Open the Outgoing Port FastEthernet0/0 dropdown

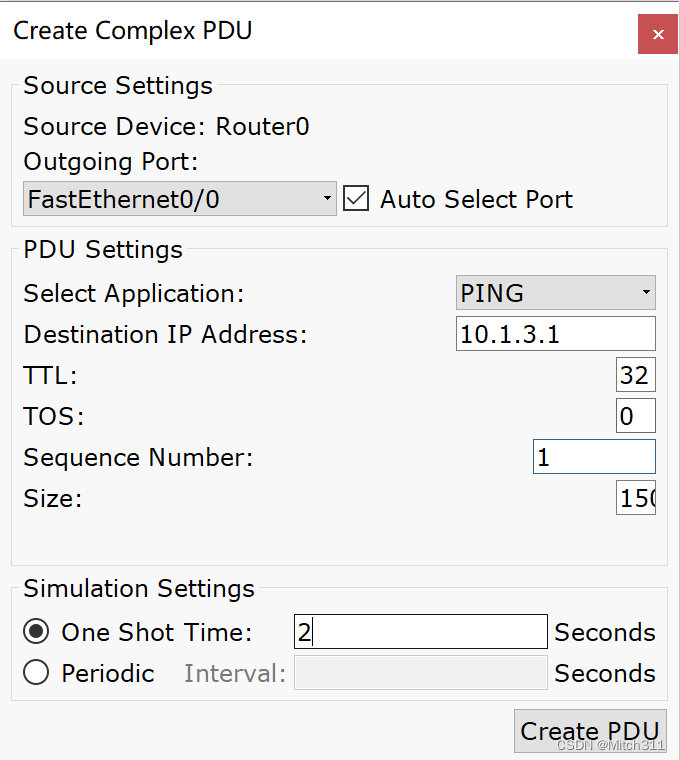(x=180, y=199)
